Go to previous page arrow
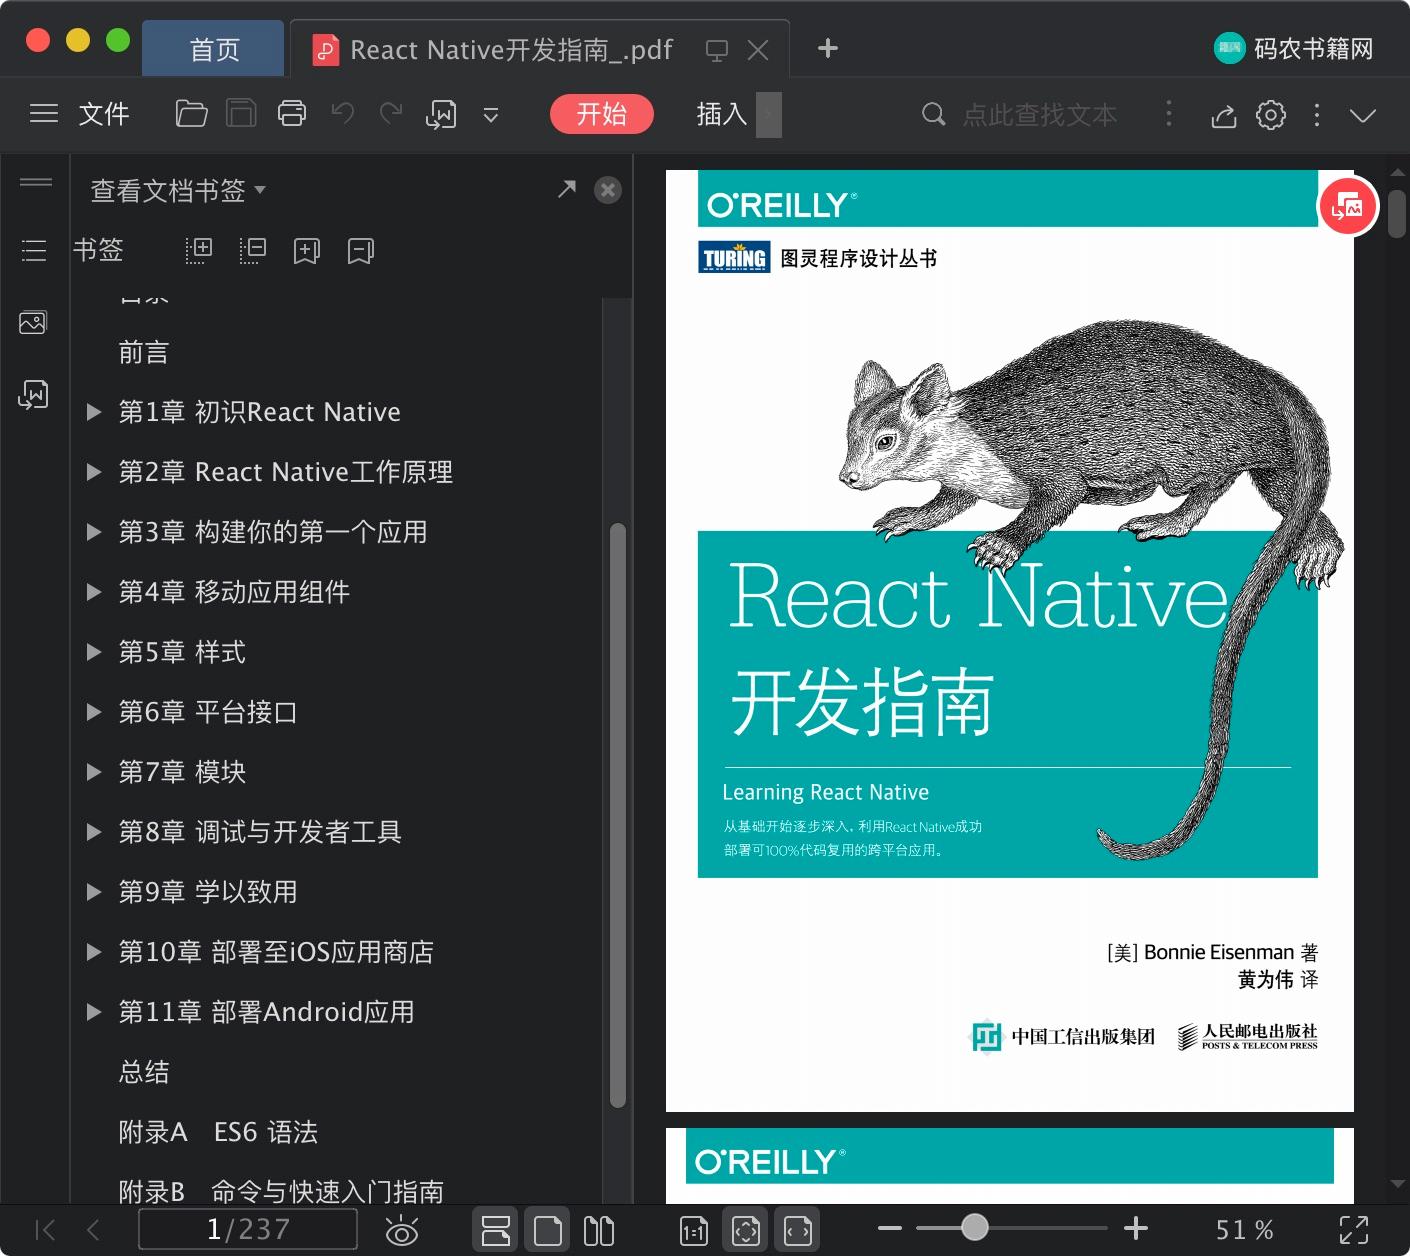 tap(93, 1230)
